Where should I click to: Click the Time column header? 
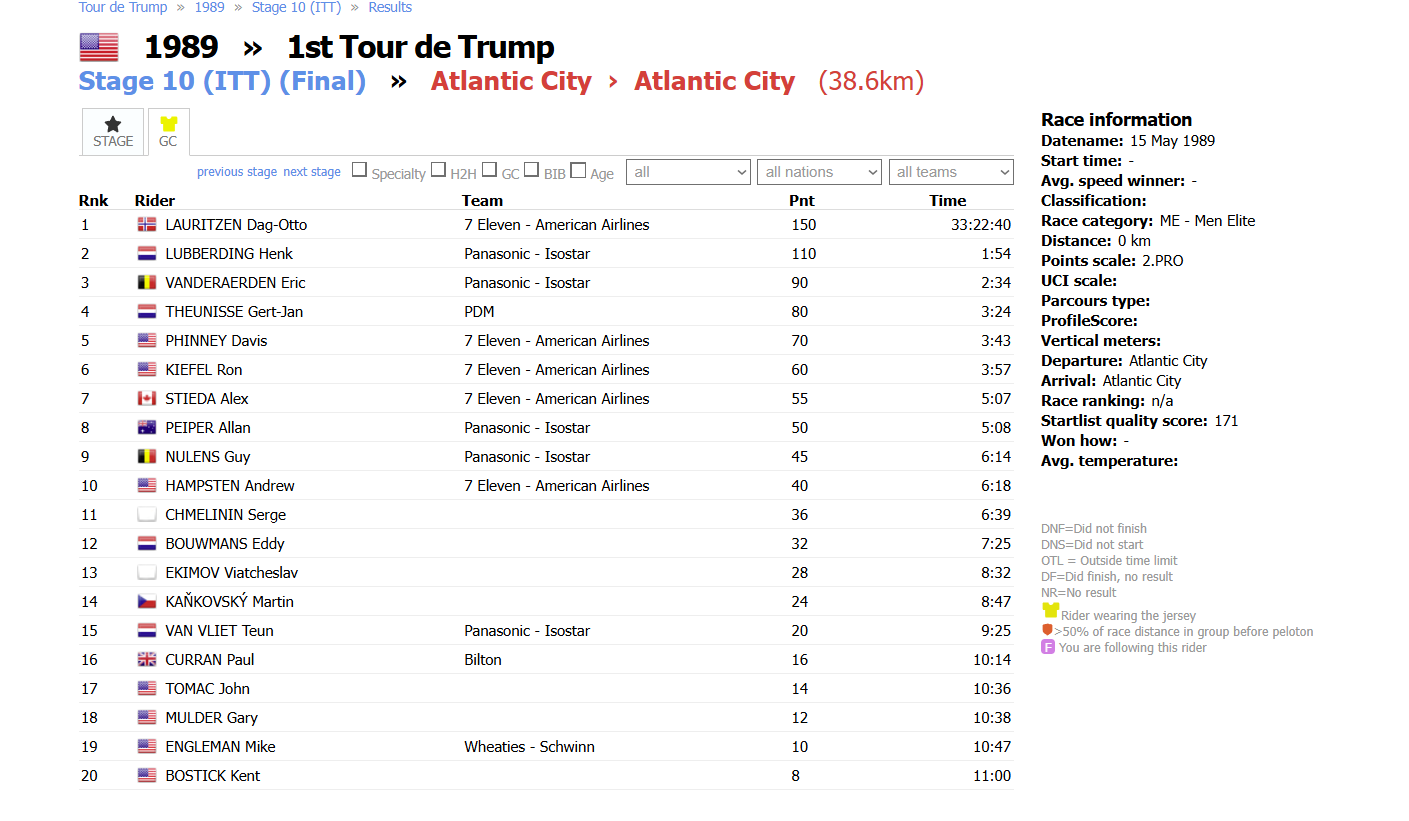[948, 201]
